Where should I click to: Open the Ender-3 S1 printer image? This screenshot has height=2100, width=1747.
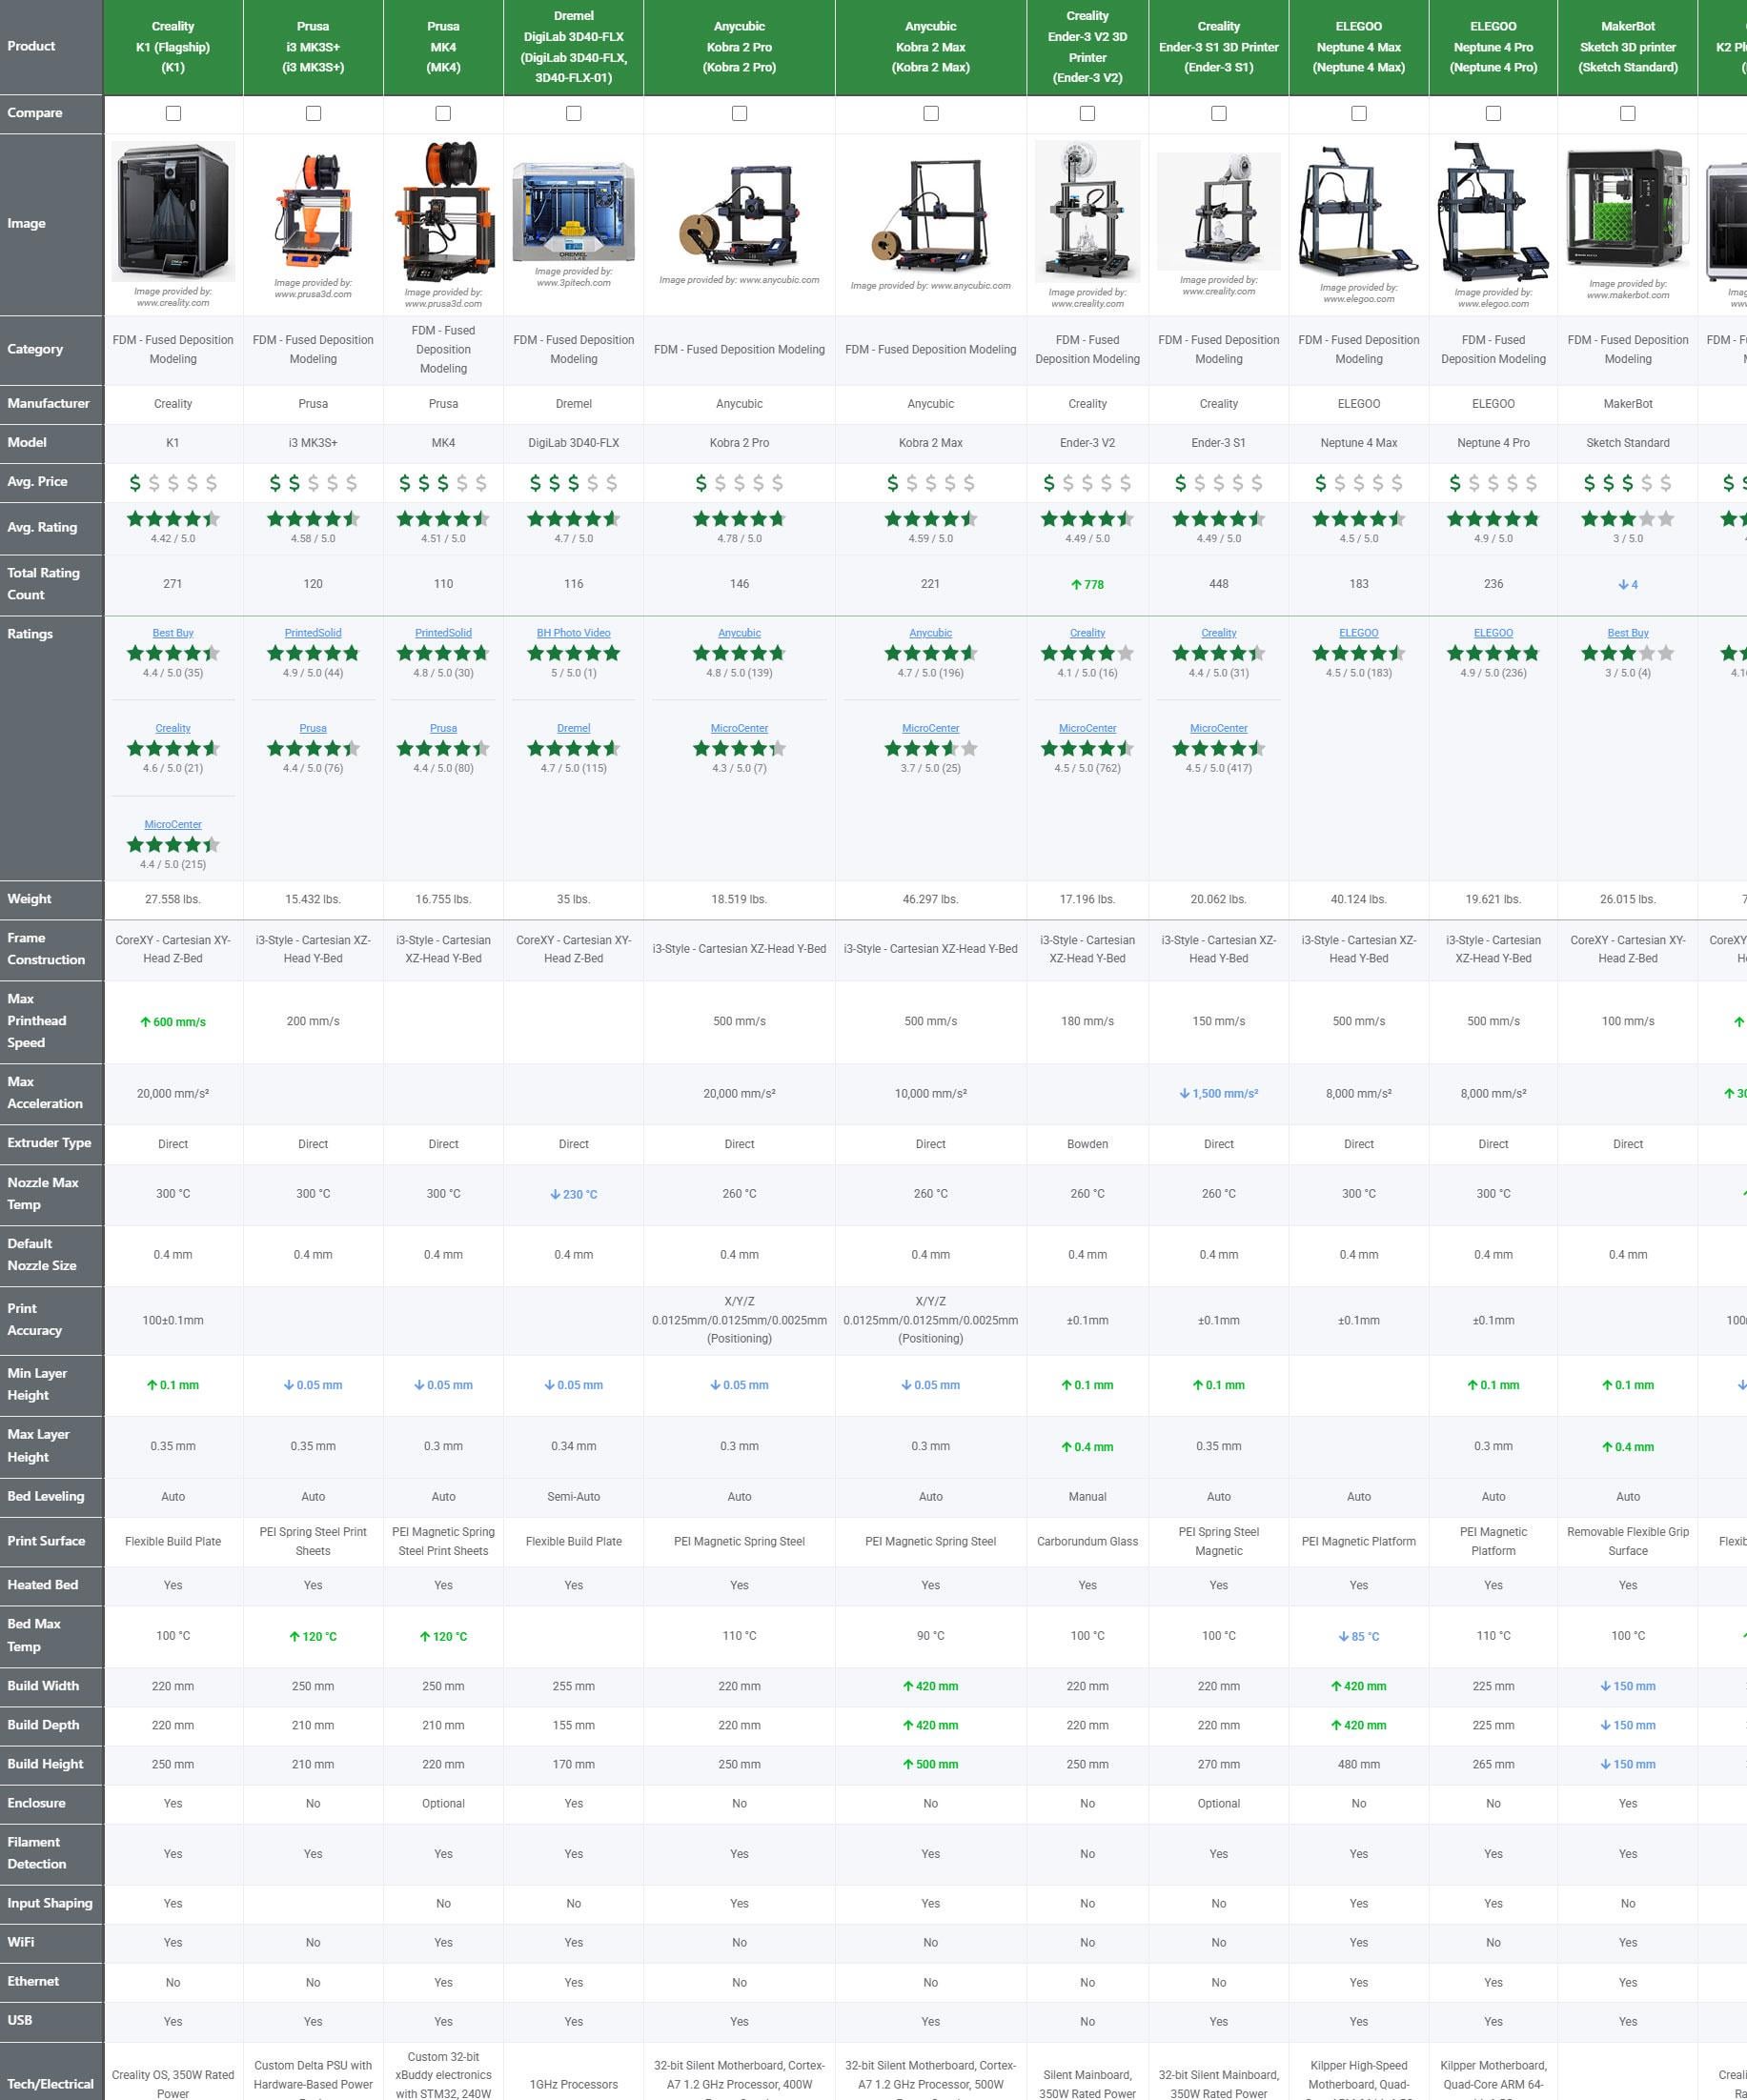coord(1218,211)
